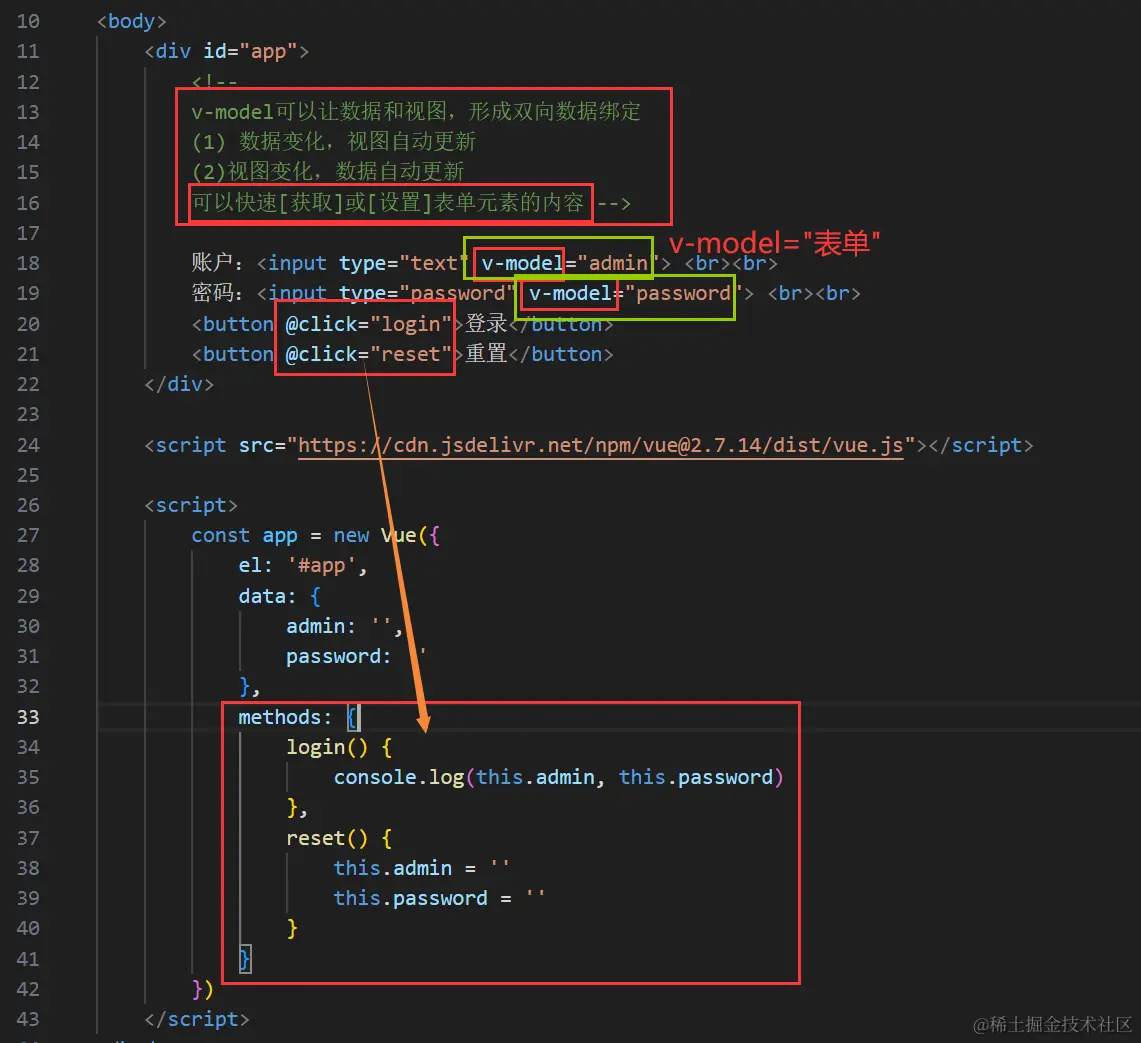Click 'admin:' property in data object
The width and height of the screenshot is (1141, 1043).
[320, 626]
